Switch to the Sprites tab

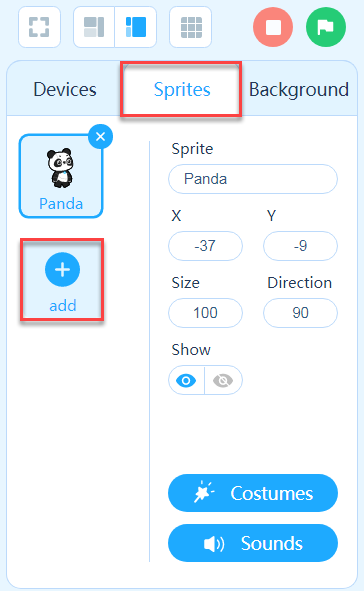(x=182, y=89)
